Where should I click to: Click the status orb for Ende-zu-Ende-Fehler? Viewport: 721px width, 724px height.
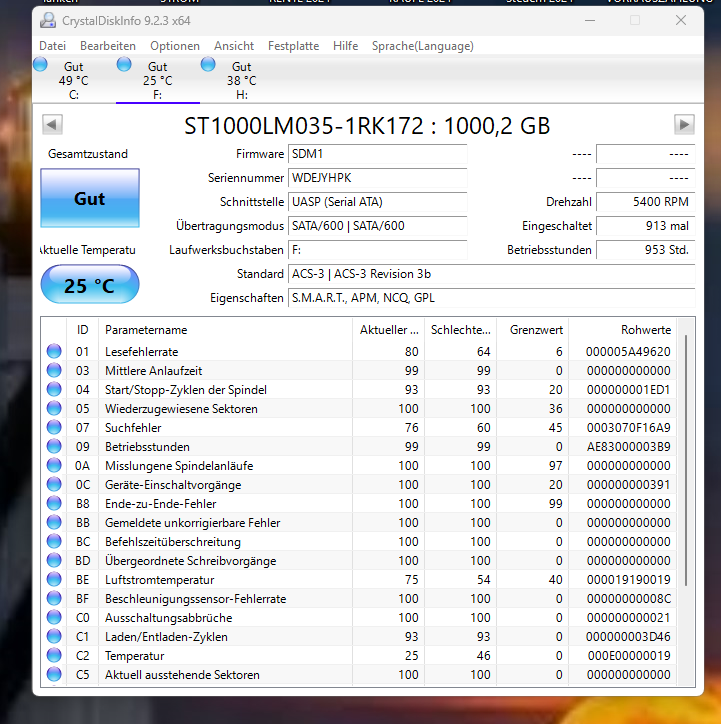(x=54, y=503)
